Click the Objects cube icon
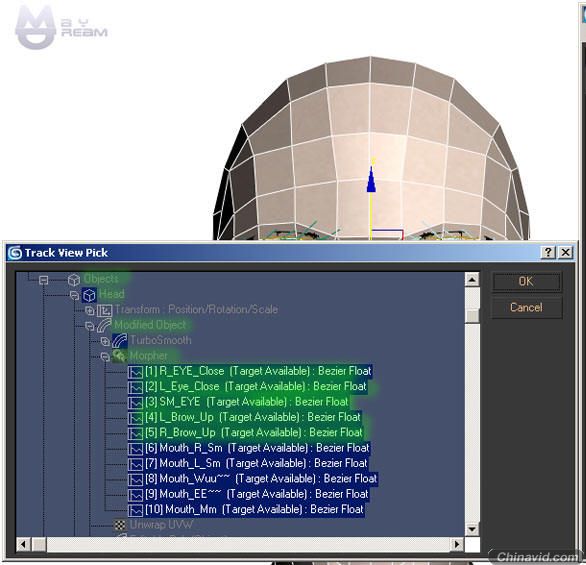 (74, 279)
